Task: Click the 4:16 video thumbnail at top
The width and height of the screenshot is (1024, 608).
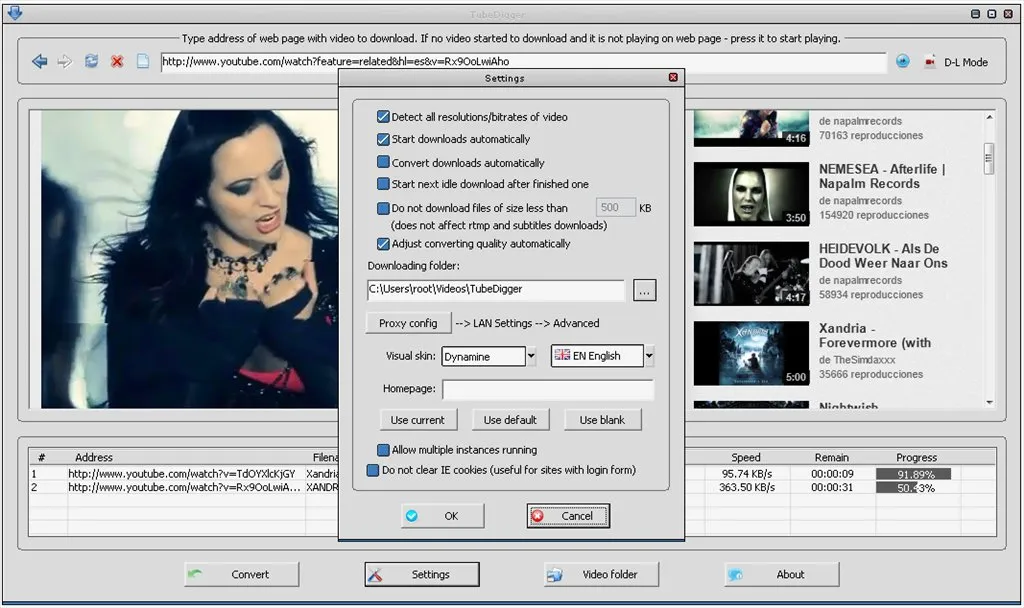Action: point(751,128)
